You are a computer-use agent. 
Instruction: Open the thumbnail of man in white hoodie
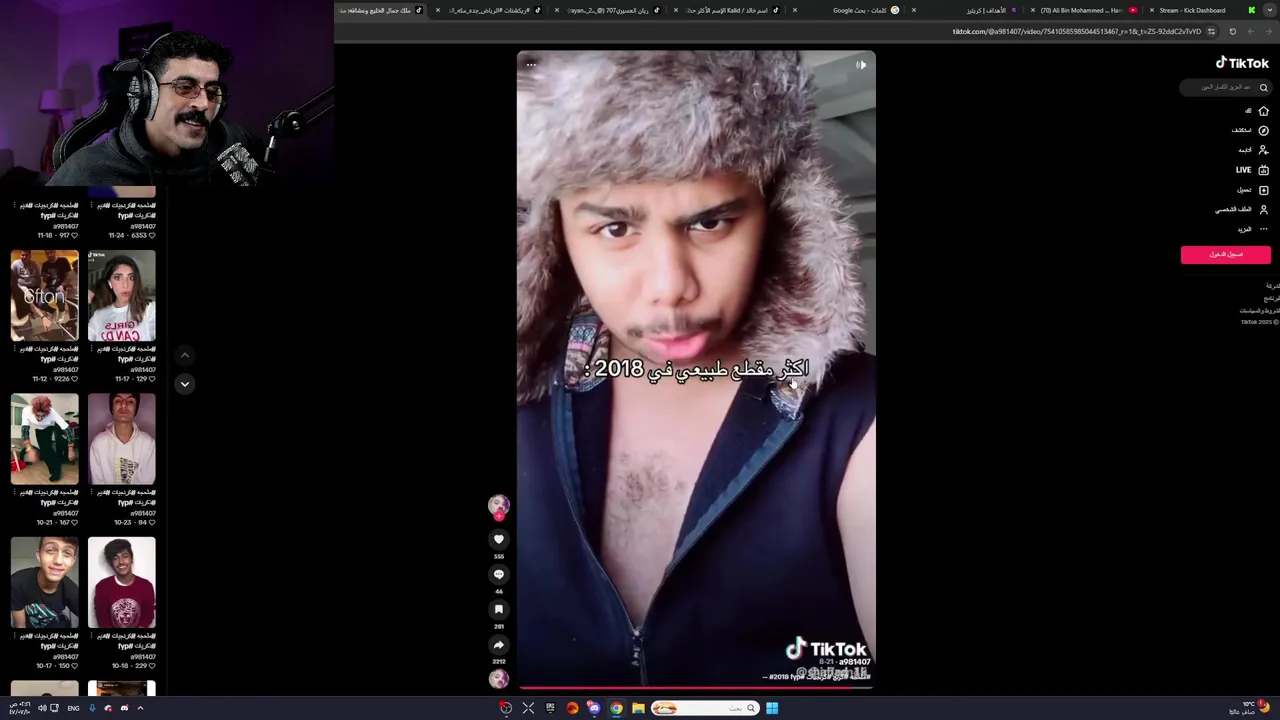[121, 439]
